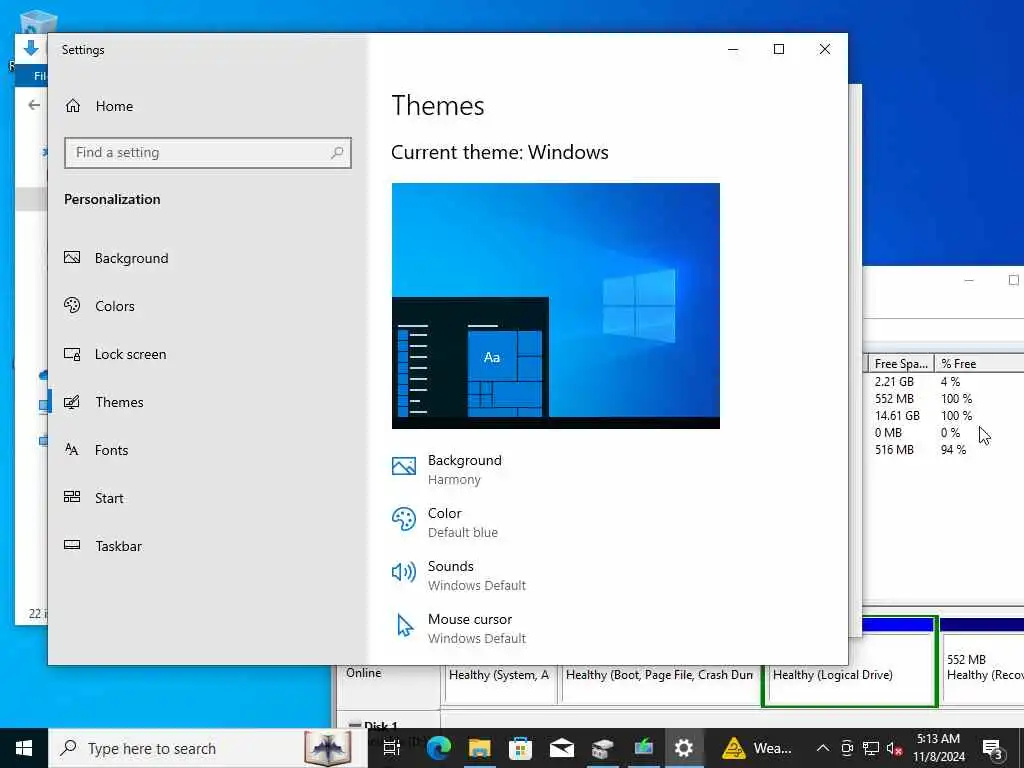Click Free Space column header in Disk Management

point(901,364)
